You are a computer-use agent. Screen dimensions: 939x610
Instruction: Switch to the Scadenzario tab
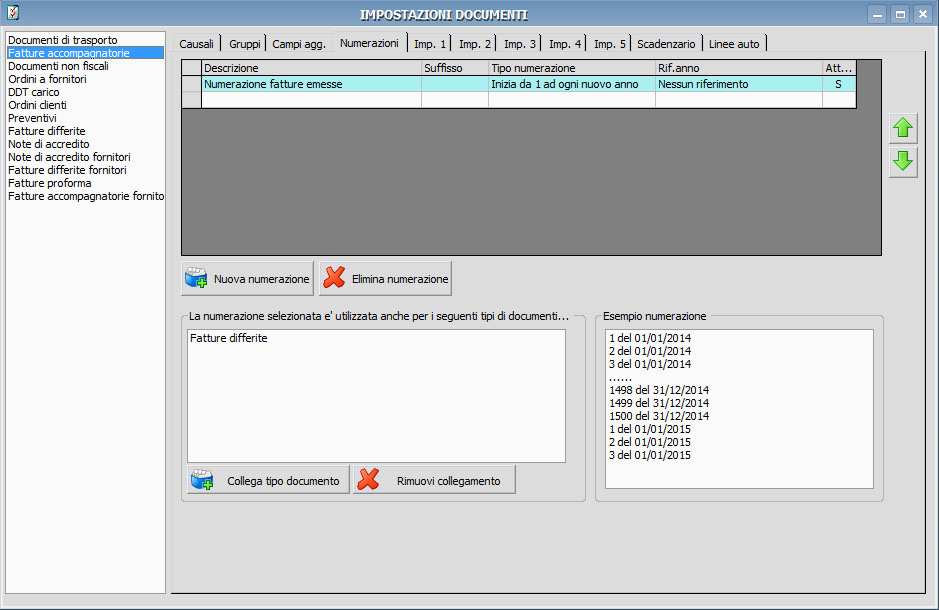click(x=666, y=44)
